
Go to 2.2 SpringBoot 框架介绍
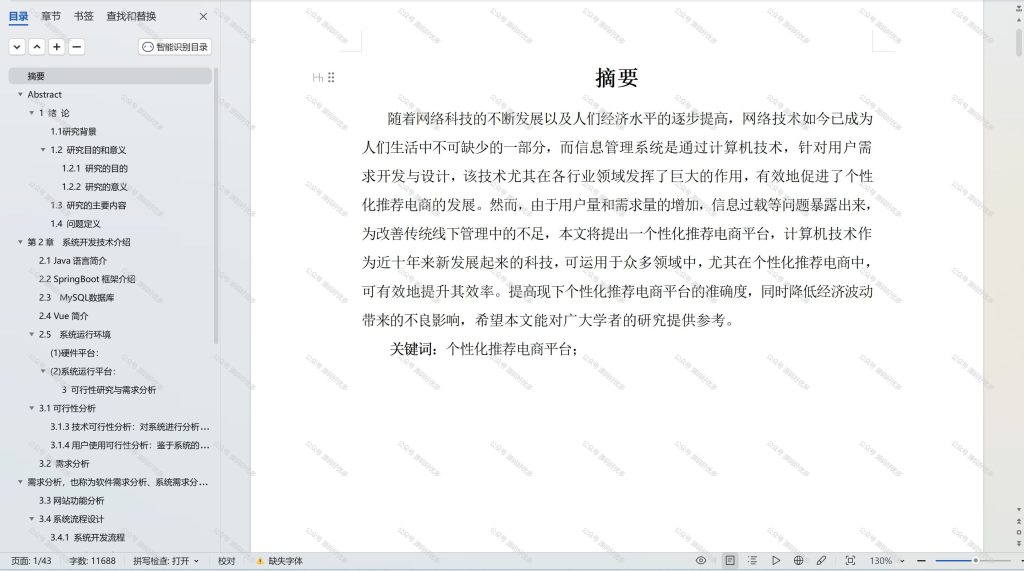pos(87,279)
